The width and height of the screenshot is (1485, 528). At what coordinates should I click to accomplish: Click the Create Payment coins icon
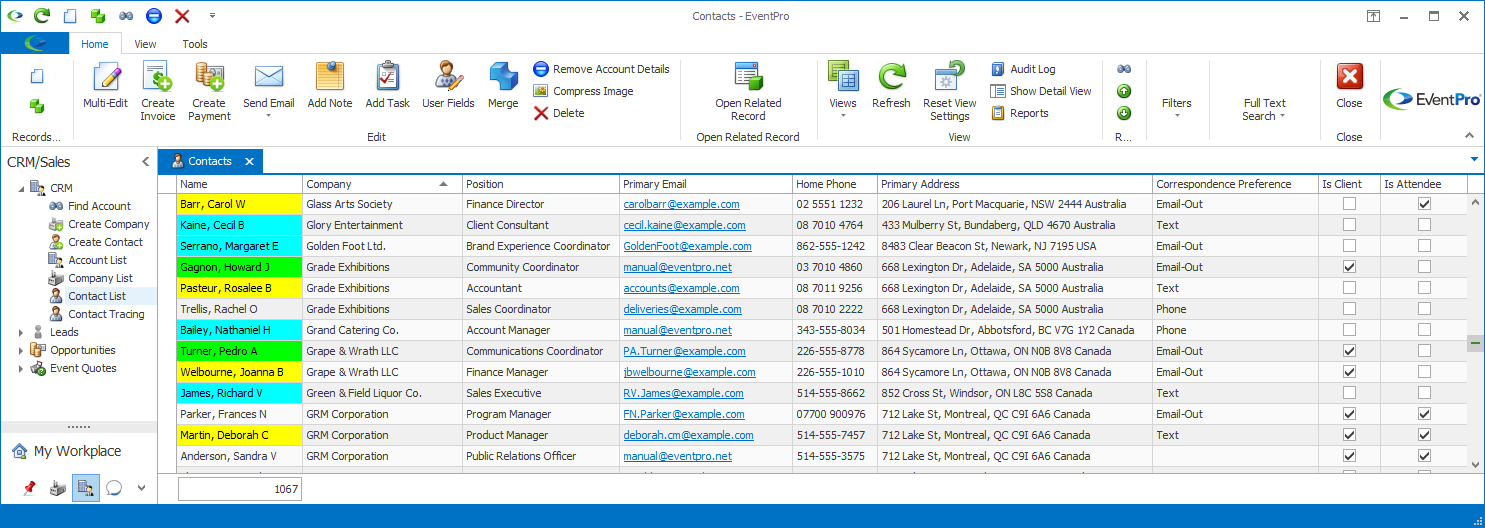coord(209,77)
